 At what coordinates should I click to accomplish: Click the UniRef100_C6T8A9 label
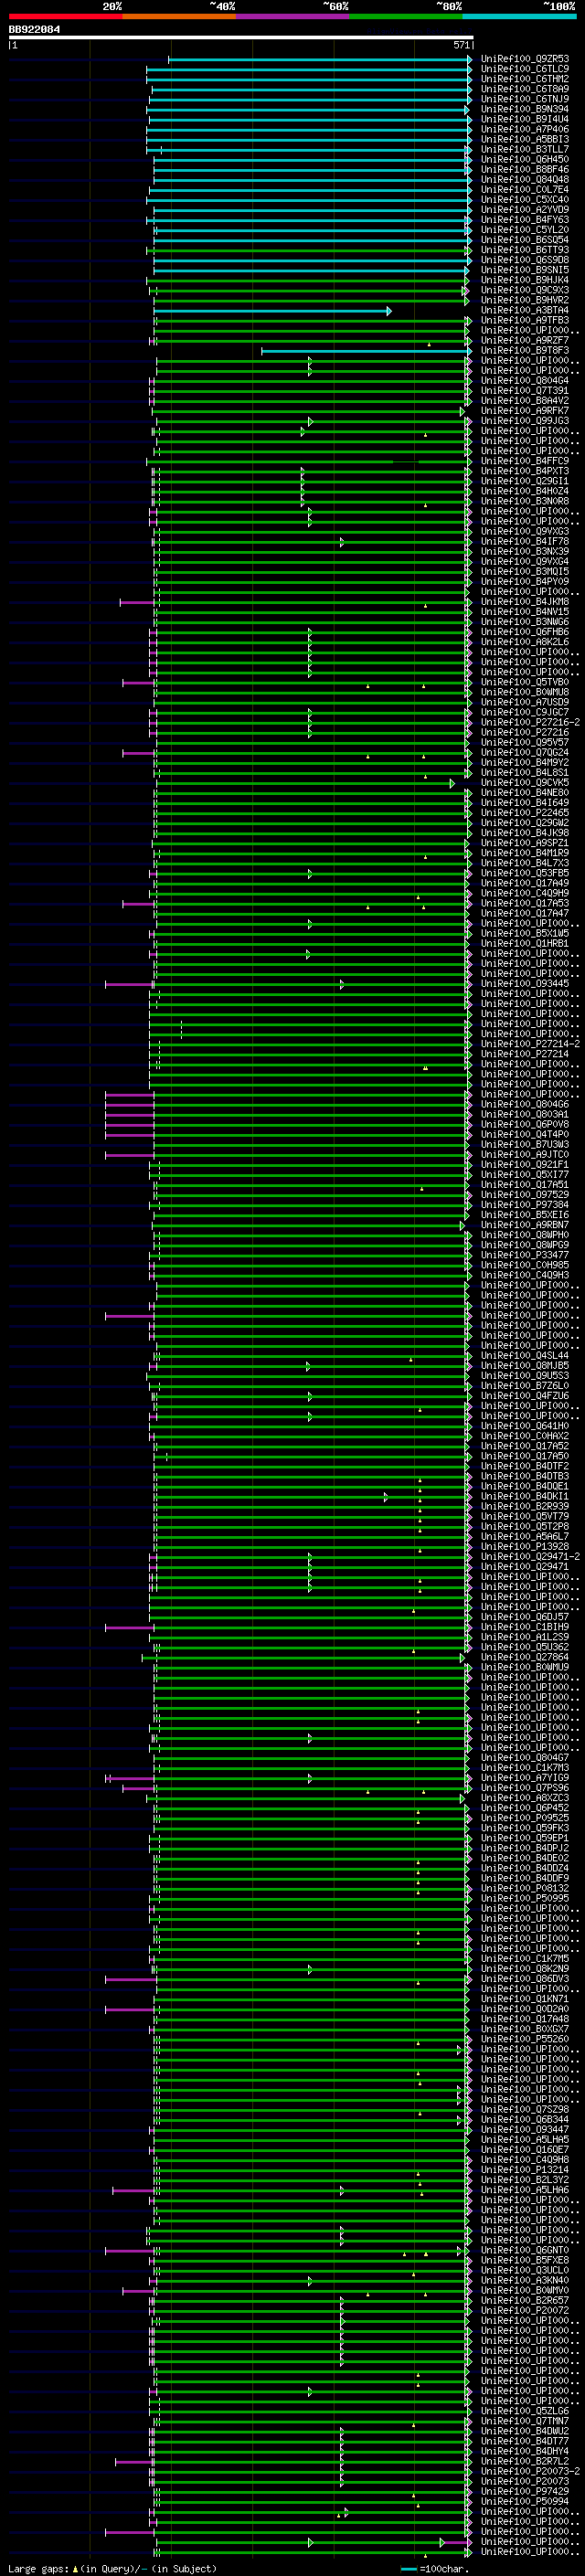[525, 89]
